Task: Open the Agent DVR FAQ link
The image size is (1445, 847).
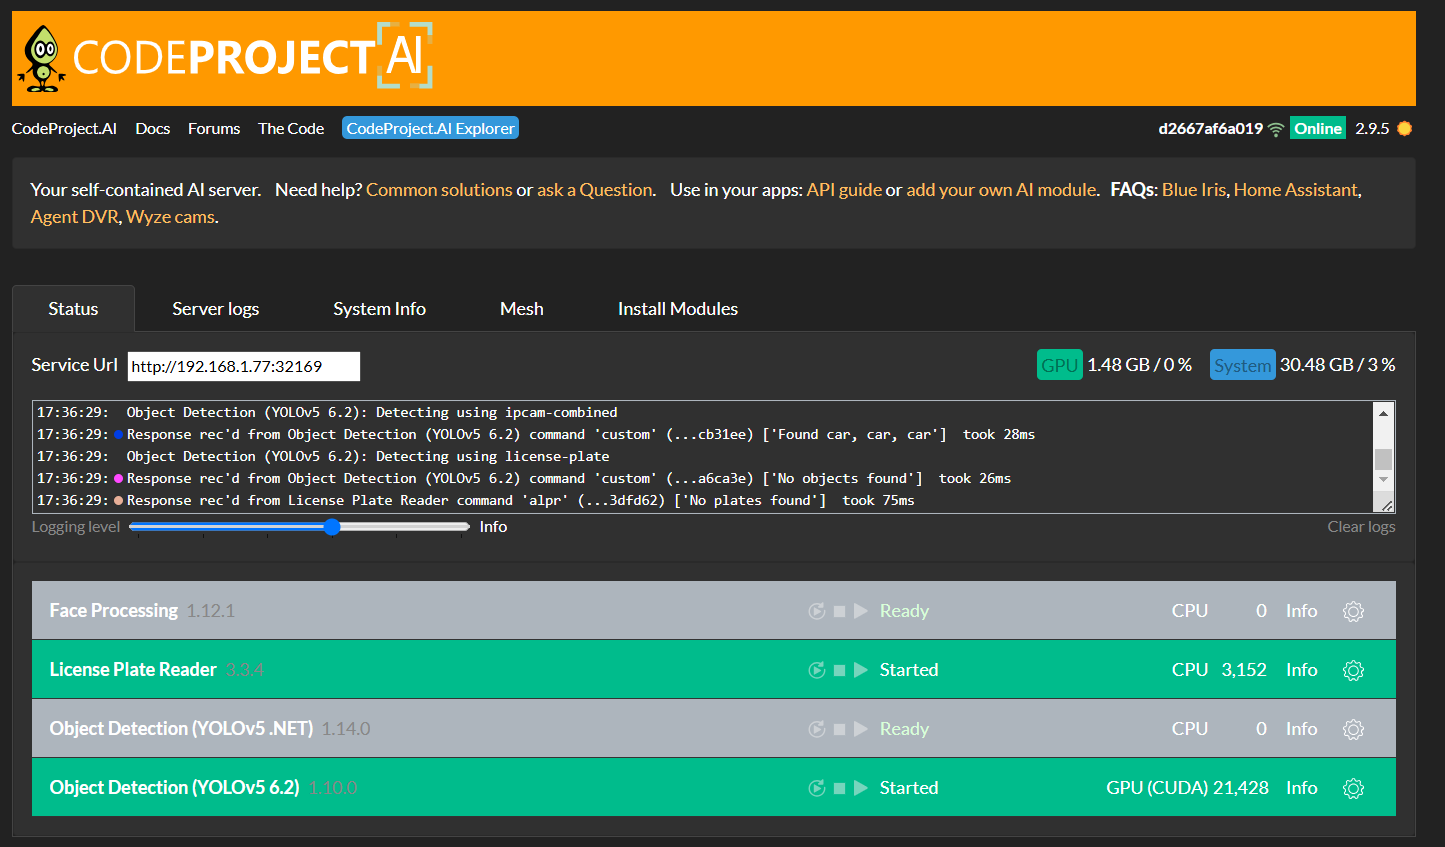Action: 75,217
